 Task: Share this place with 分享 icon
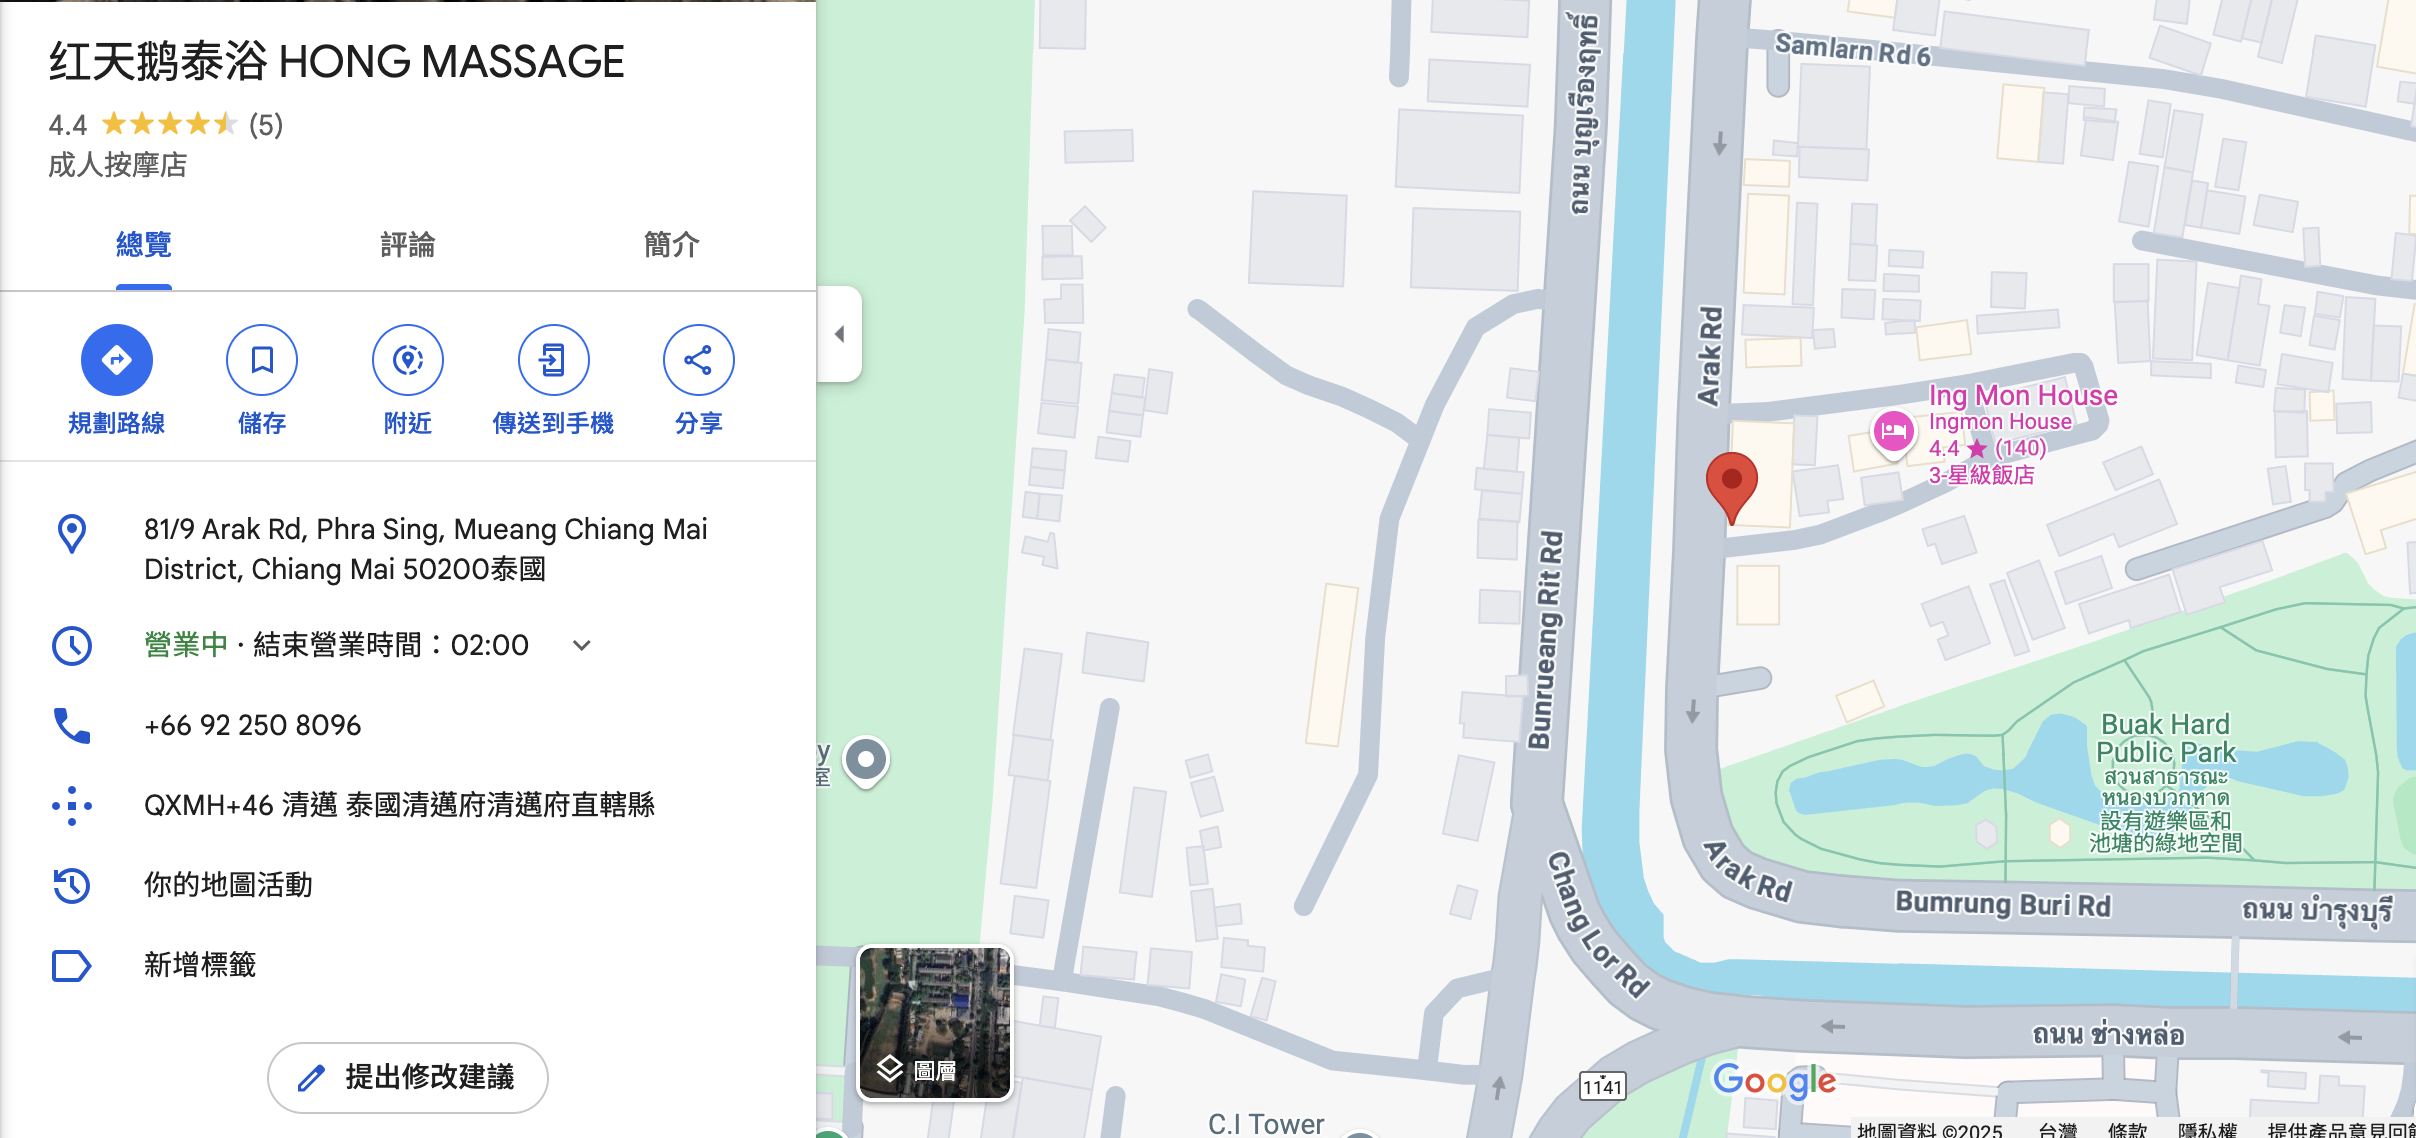(x=699, y=360)
